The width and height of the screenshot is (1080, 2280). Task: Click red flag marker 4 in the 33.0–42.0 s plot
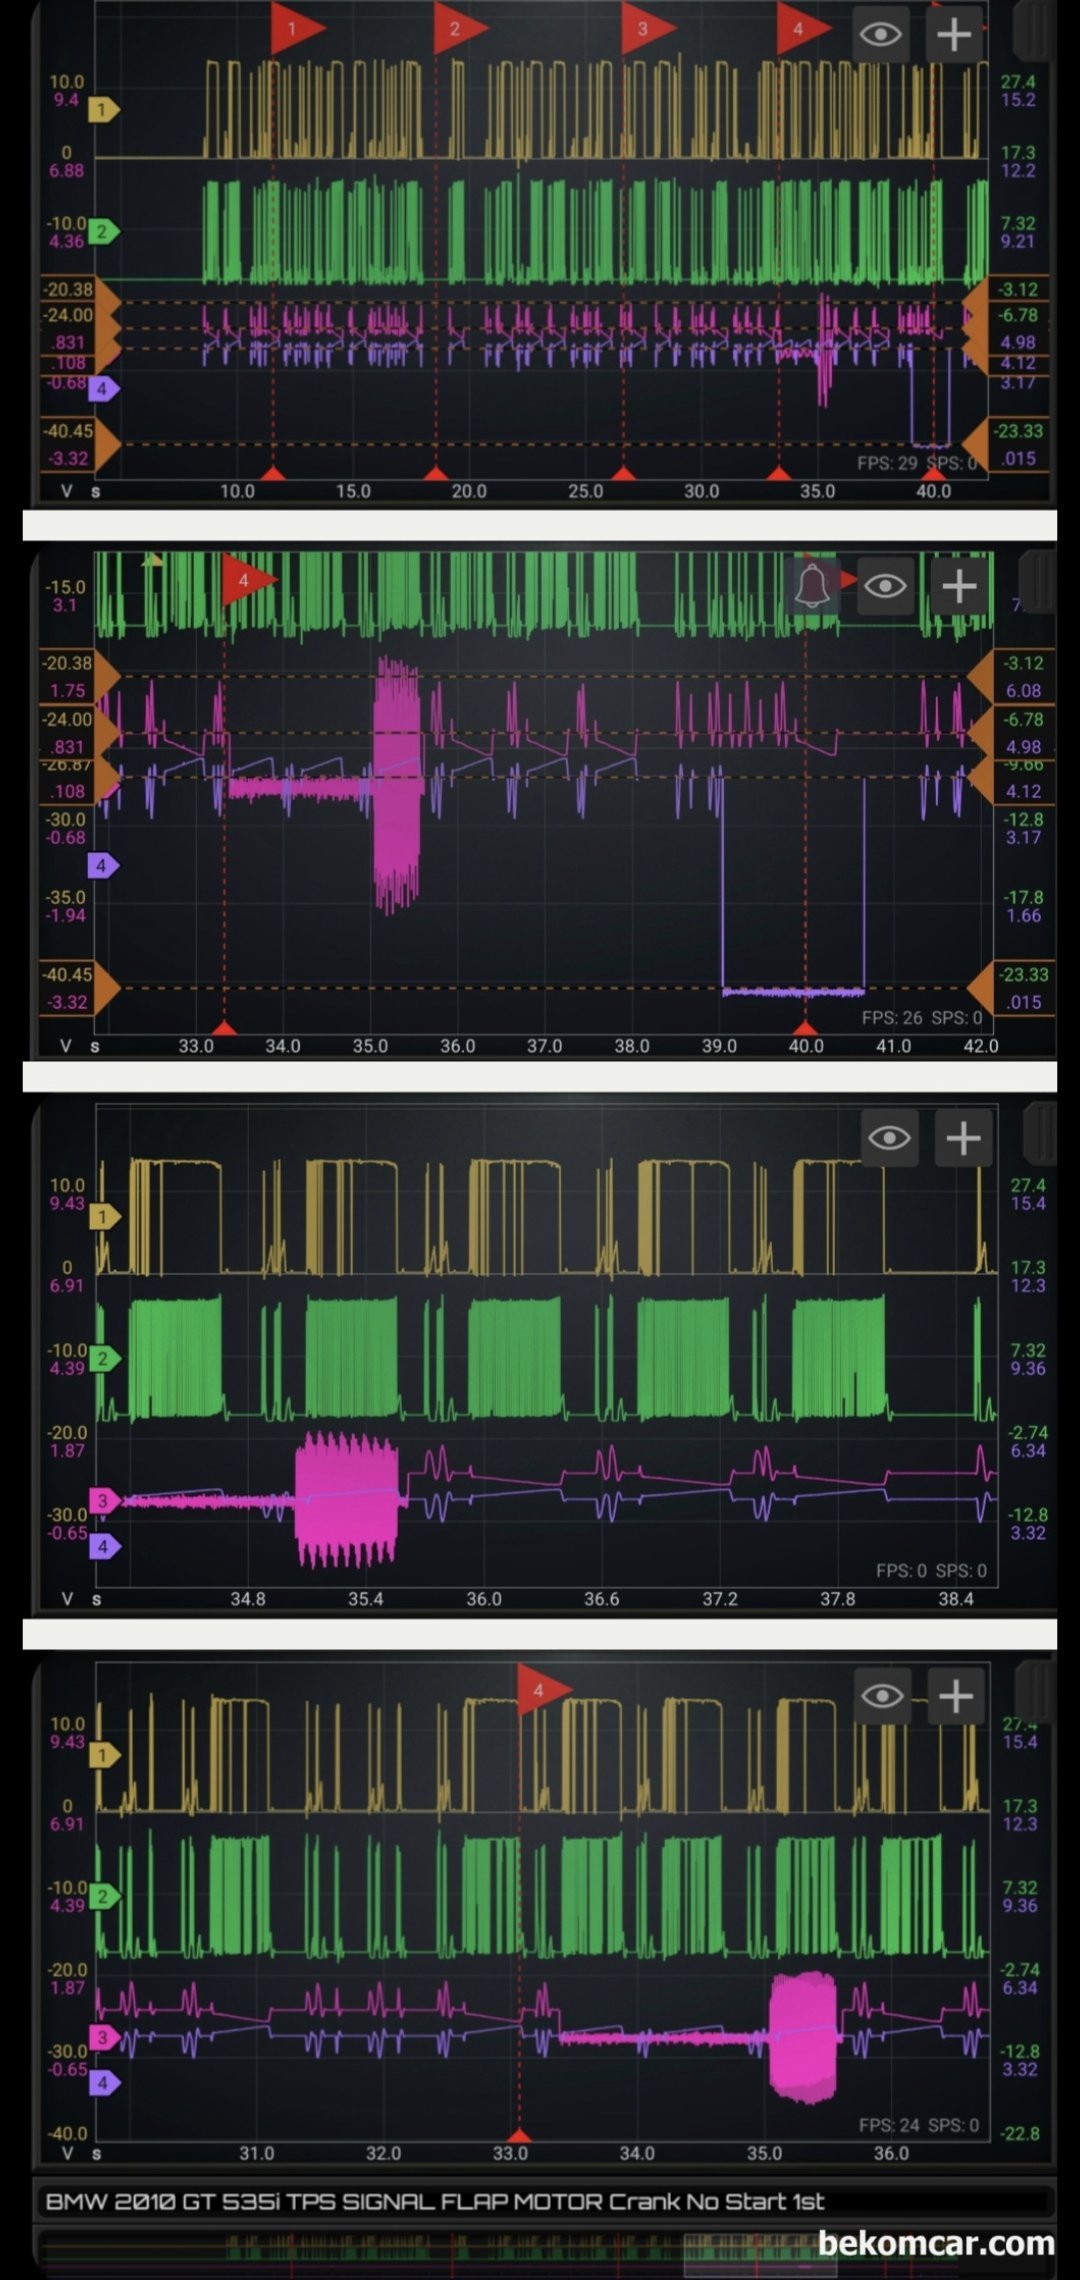click(248, 580)
